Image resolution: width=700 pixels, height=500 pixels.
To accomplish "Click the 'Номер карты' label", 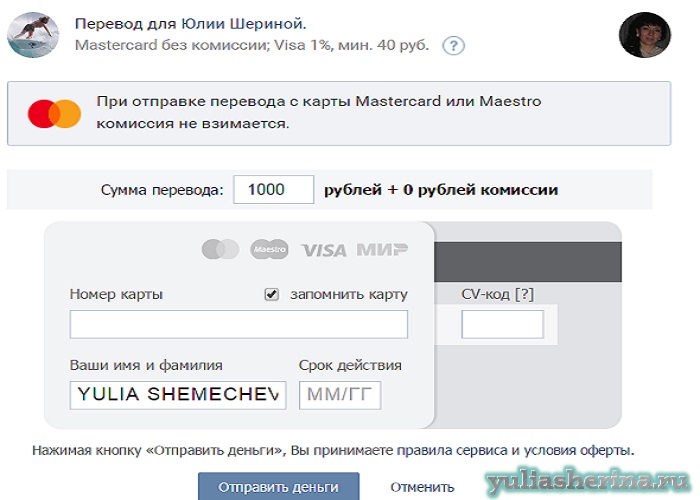I will pos(116,294).
